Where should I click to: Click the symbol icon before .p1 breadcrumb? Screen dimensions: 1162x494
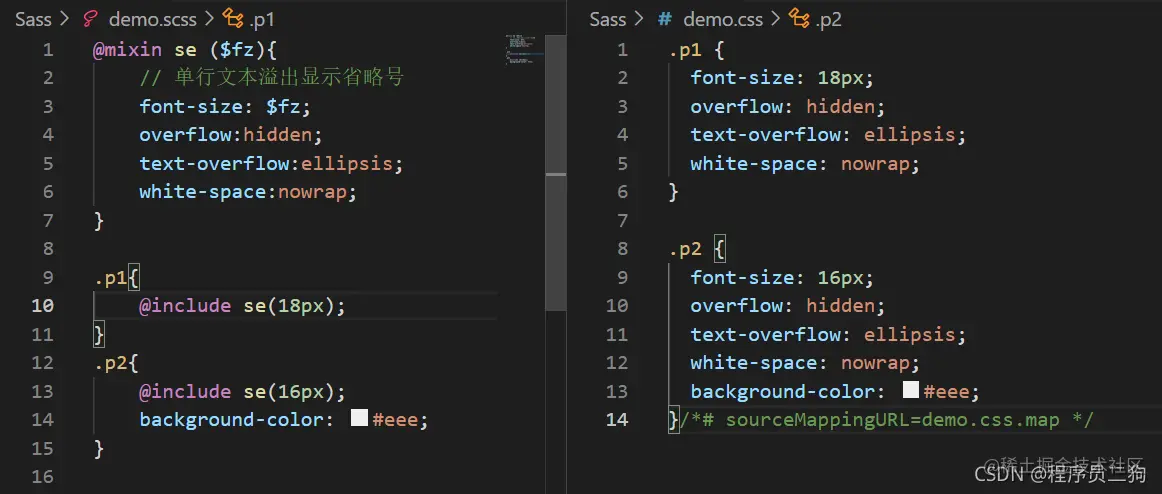point(233,19)
